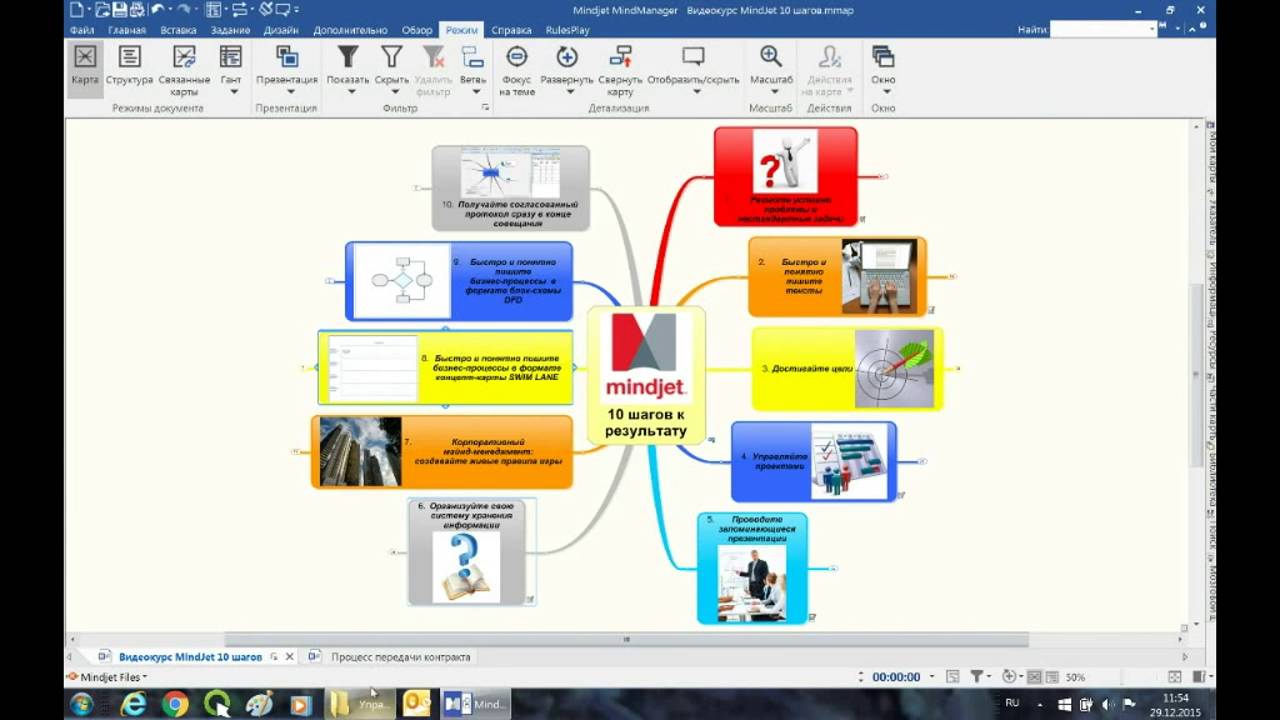This screenshot has width=1280, height=720.
Task: Click the presentation image in topic 5
Action: (x=751, y=583)
